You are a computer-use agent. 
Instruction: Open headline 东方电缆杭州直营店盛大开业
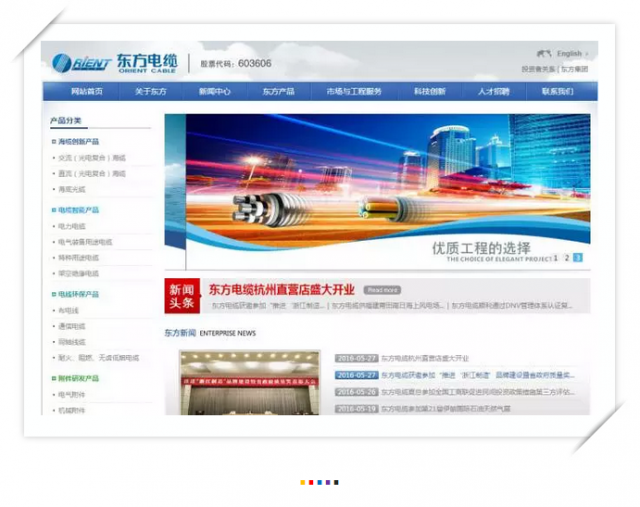[x=282, y=290]
